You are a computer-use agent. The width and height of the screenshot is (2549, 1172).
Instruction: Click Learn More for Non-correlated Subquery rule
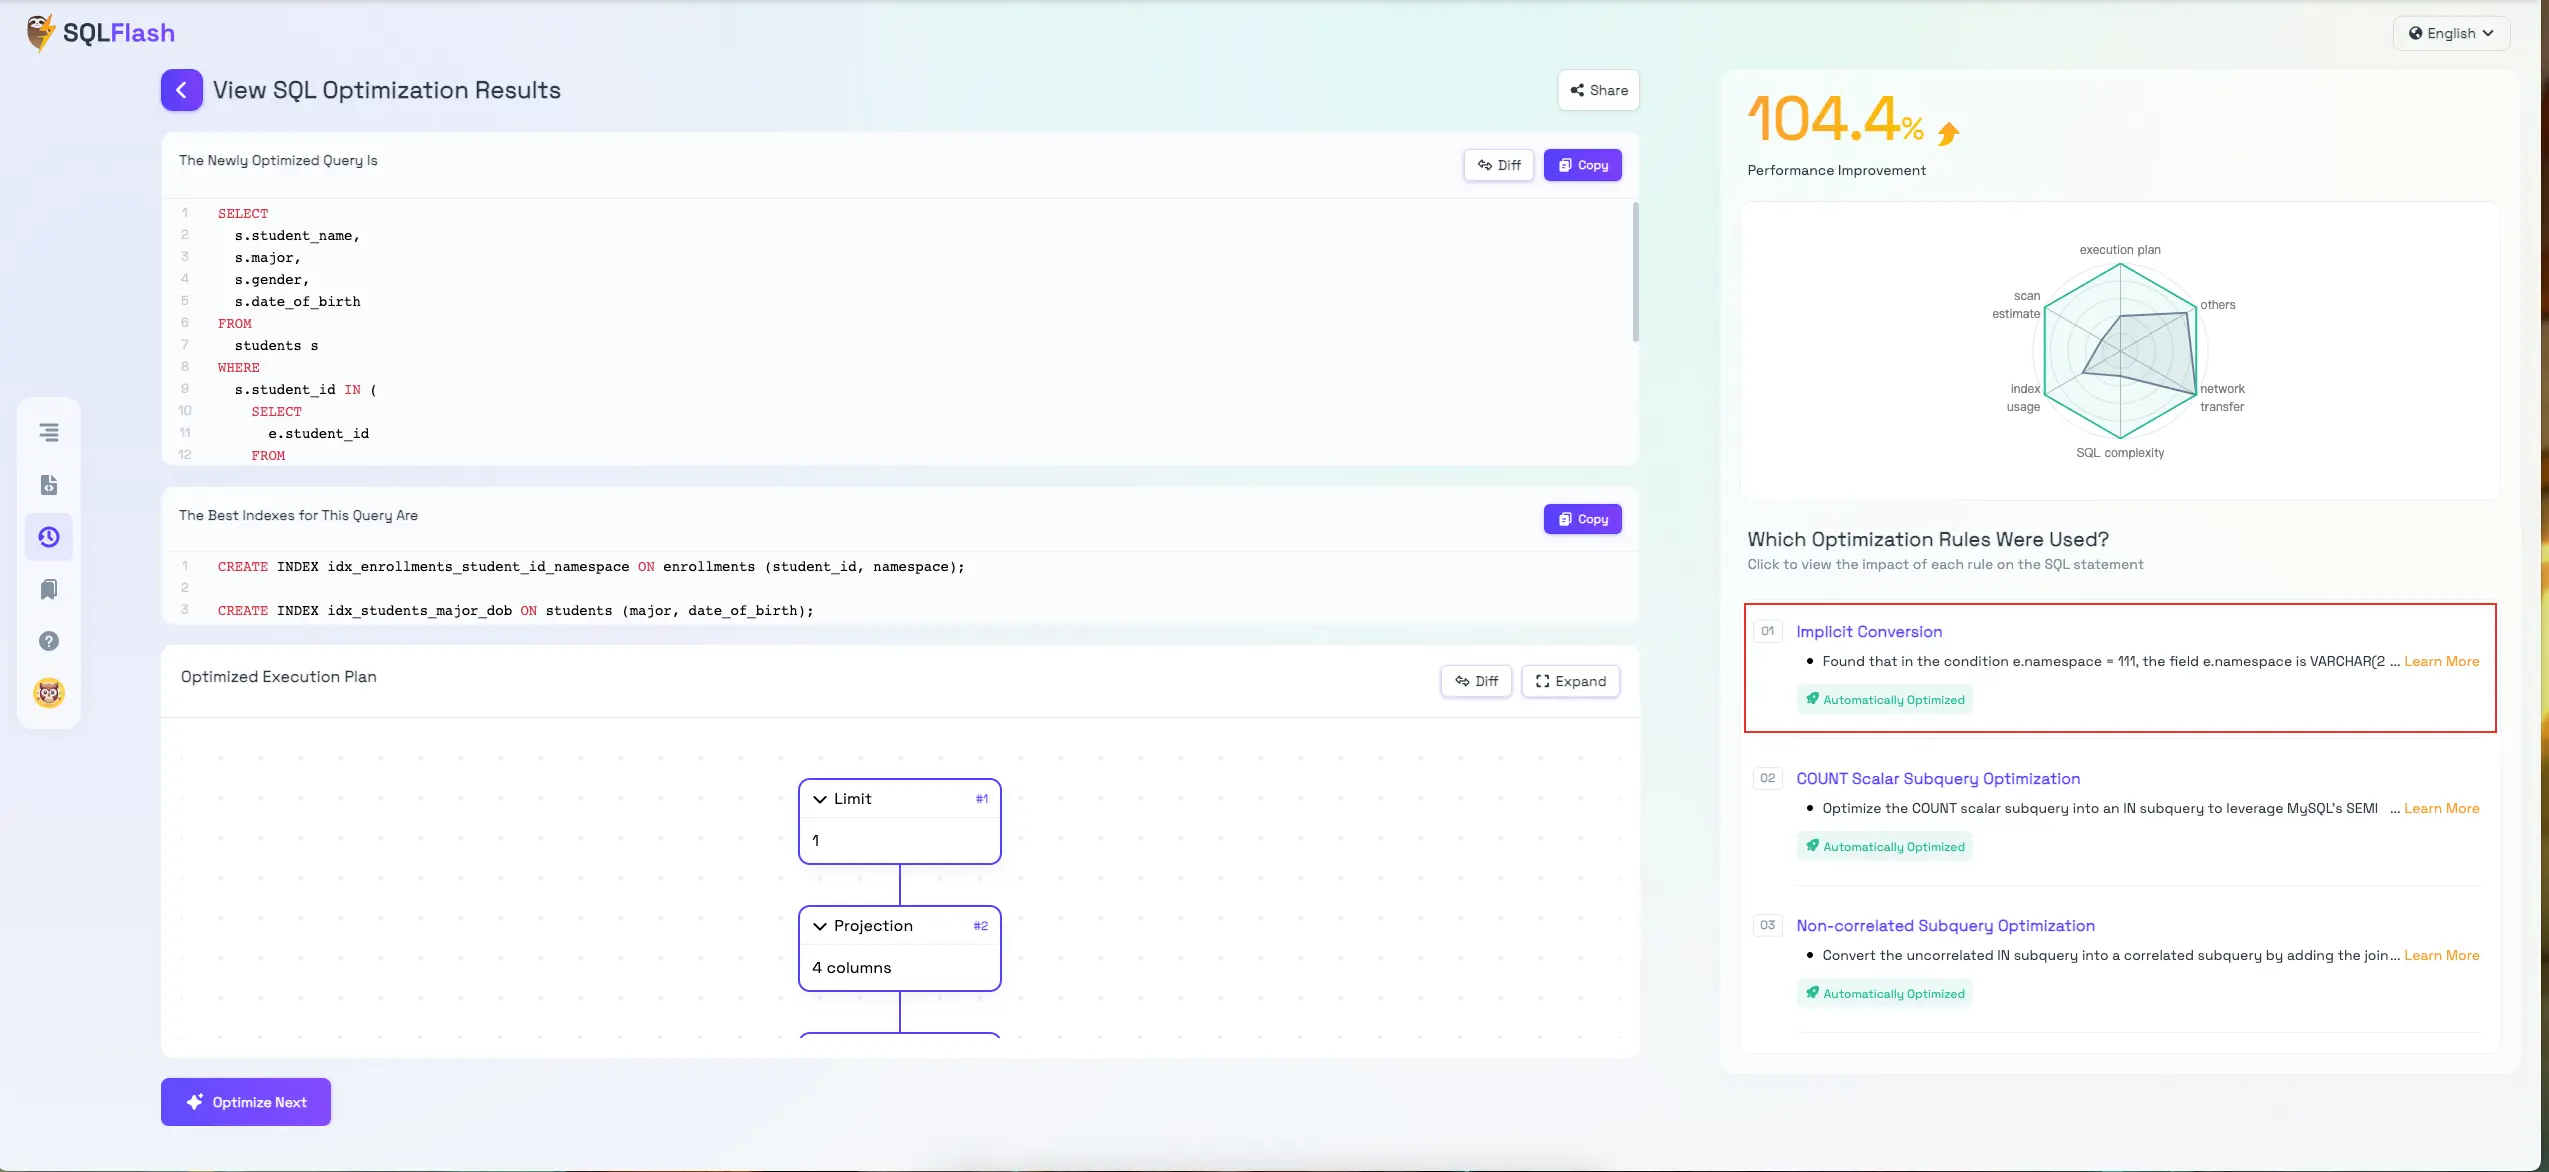pyautogui.click(x=2441, y=956)
